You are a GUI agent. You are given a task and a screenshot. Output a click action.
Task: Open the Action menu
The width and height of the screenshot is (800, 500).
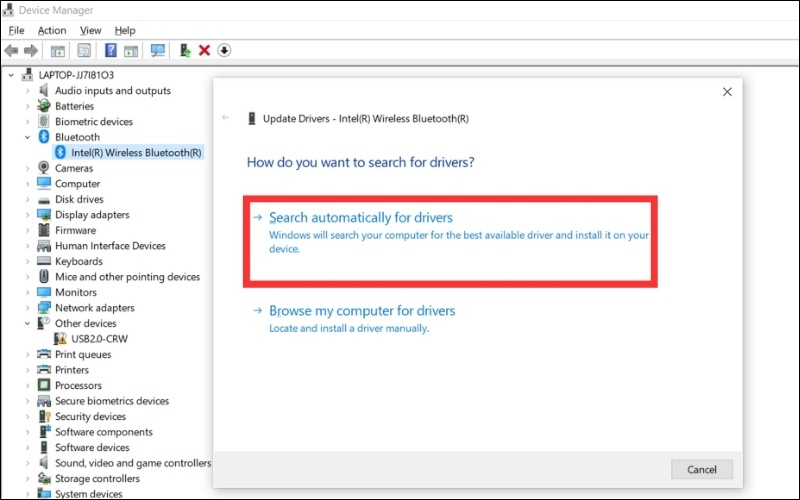(52, 30)
